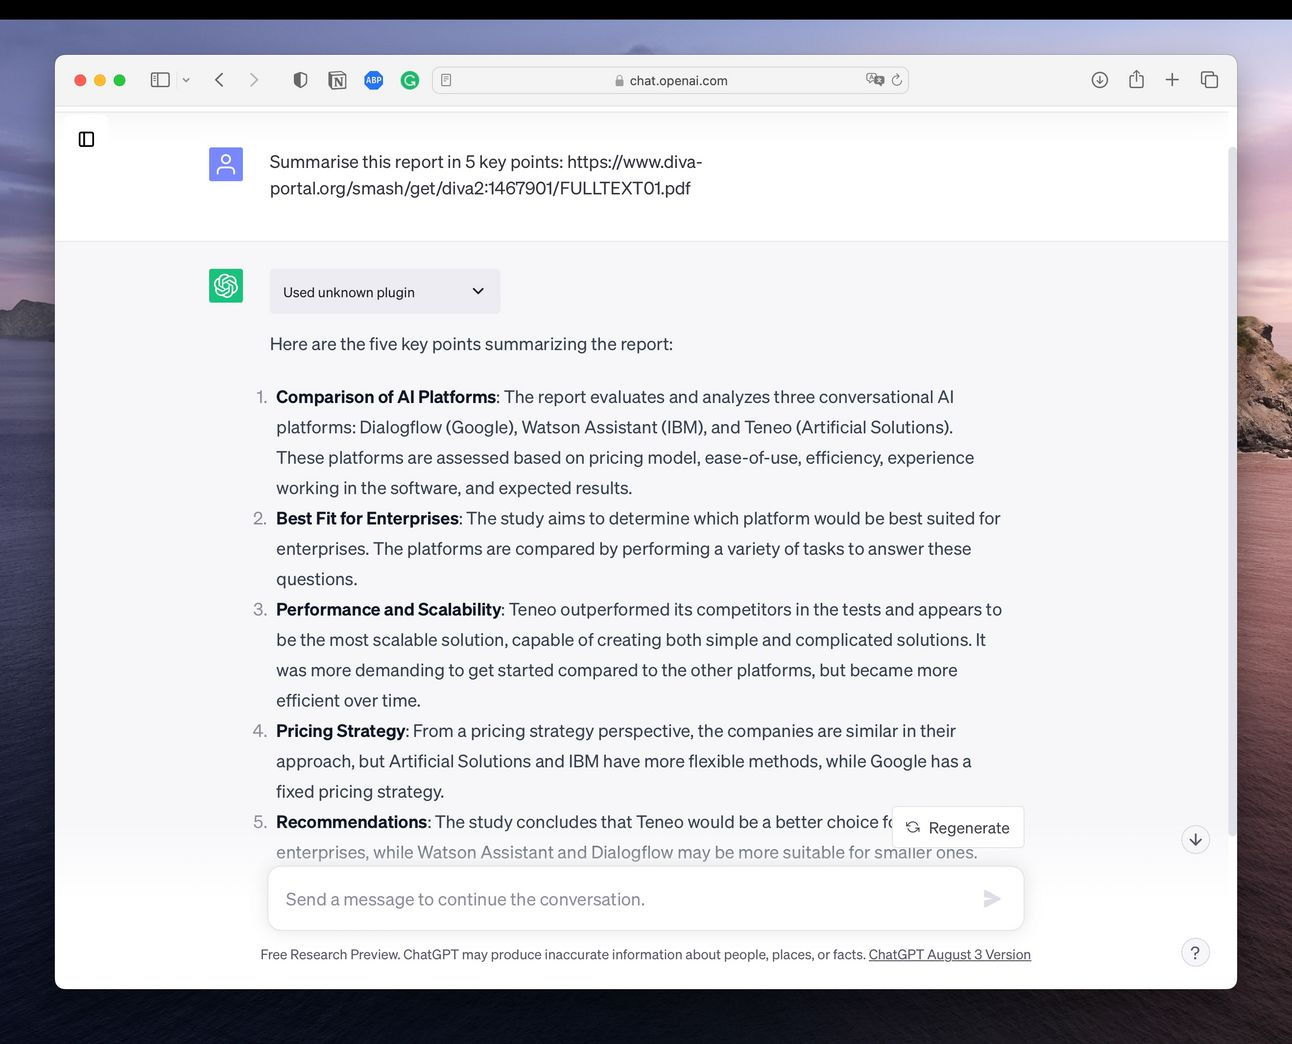Open ChatGPT sidebar toggle icon

[x=86, y=139]
